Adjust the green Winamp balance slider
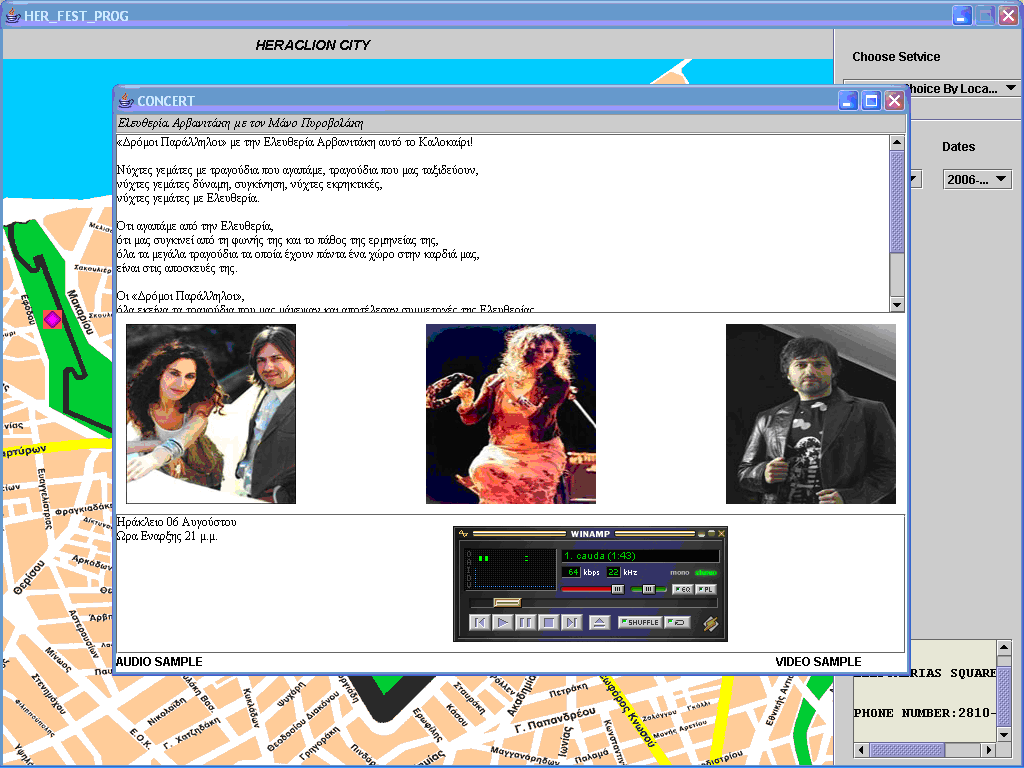This screenshot has height=768, width=1024. point(648,589)
